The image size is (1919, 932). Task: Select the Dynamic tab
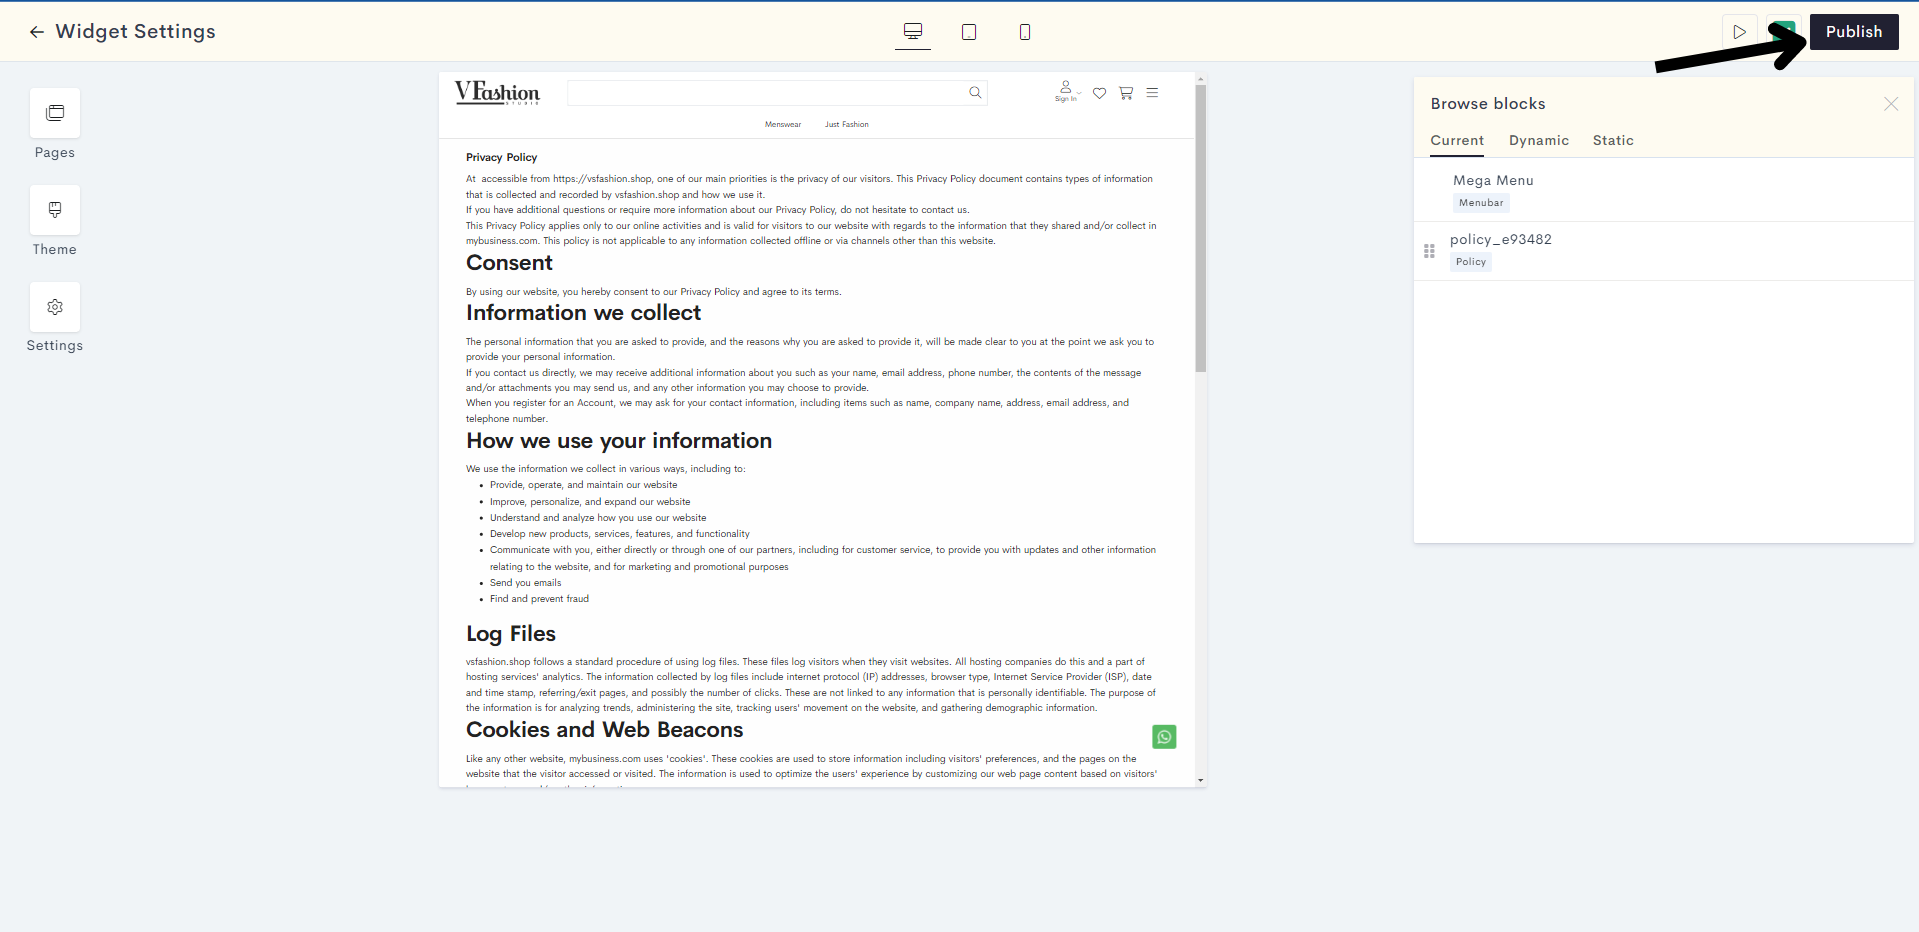(1539, 141)
